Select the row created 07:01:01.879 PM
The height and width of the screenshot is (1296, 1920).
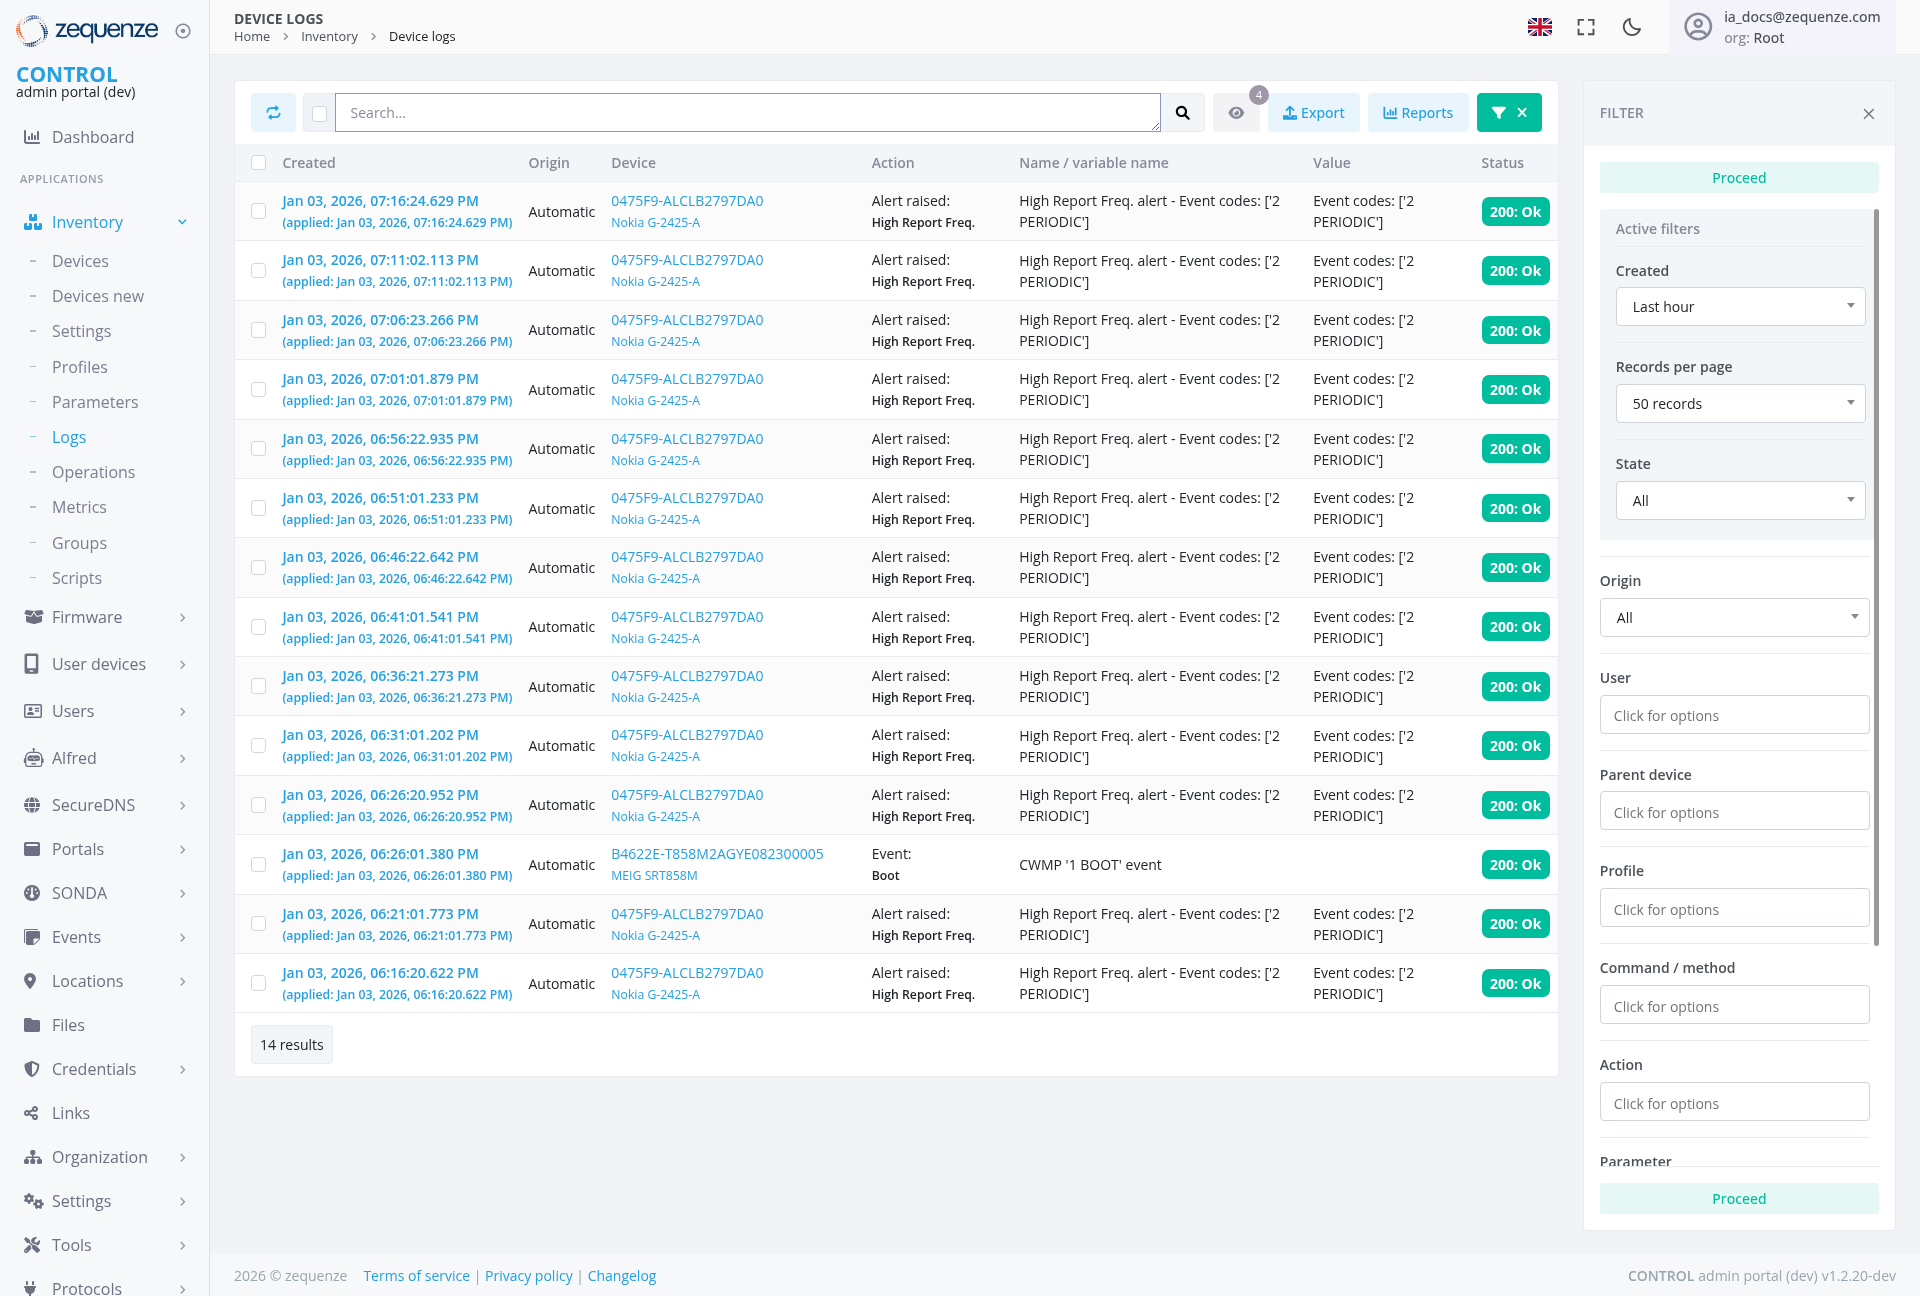click(258, 389)
